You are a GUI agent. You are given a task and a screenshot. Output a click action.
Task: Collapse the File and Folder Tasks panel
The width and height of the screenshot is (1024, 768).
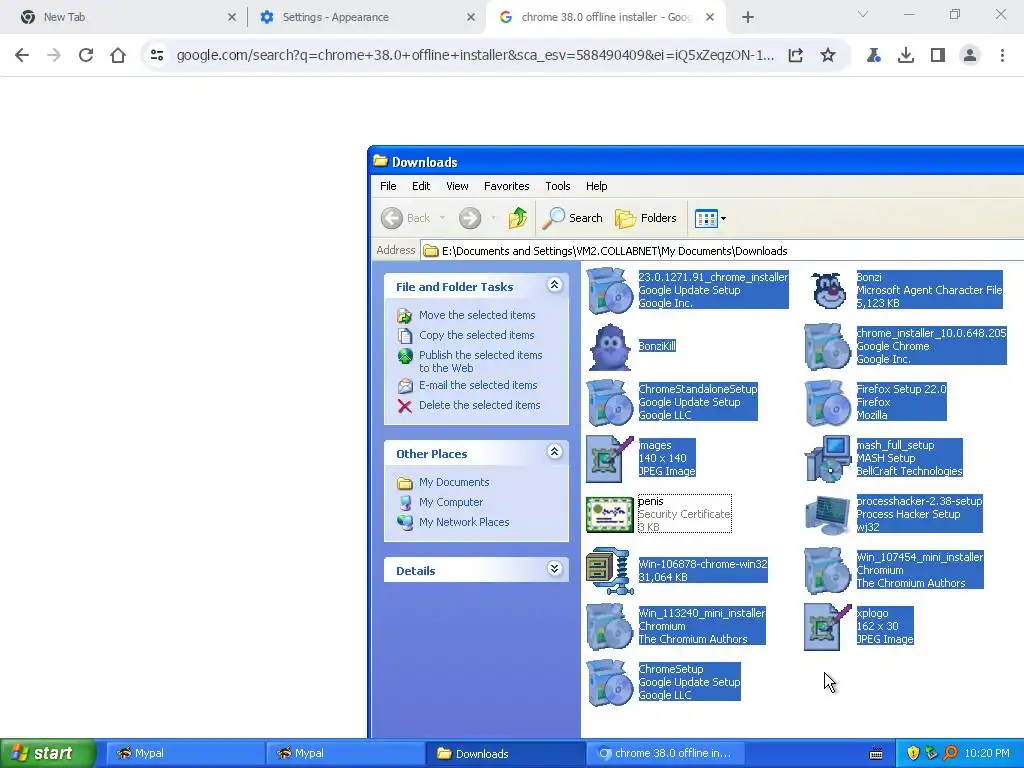pos(554,285)
